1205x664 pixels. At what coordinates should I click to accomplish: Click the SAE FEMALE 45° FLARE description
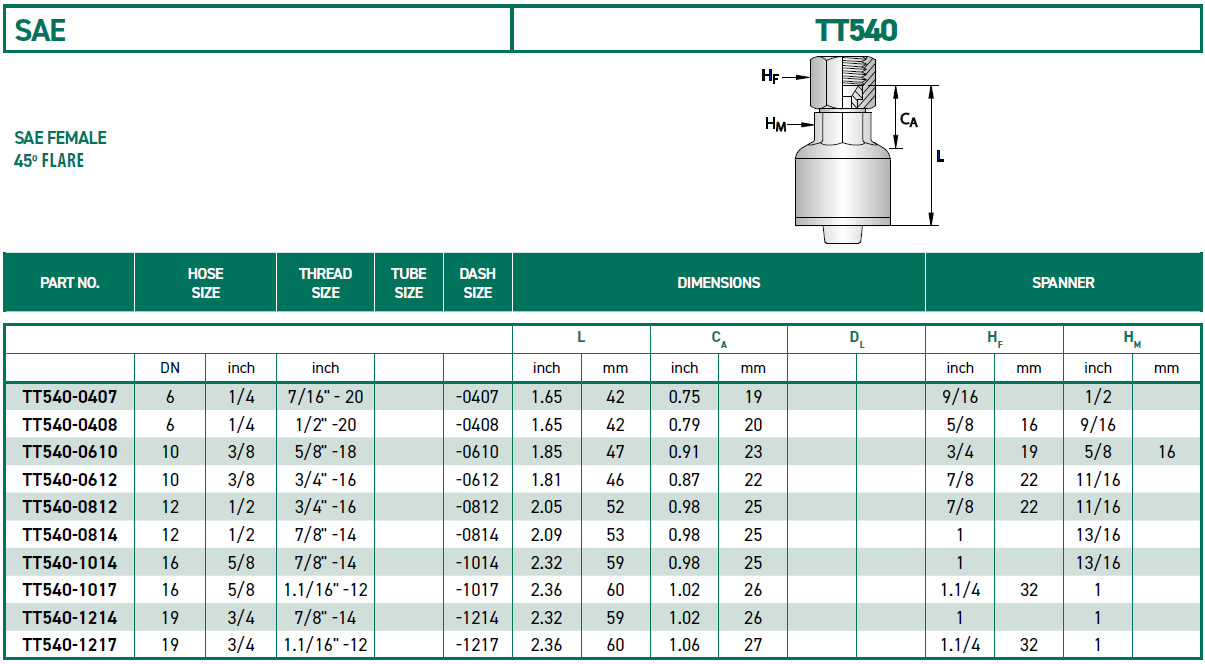[60, 148]
